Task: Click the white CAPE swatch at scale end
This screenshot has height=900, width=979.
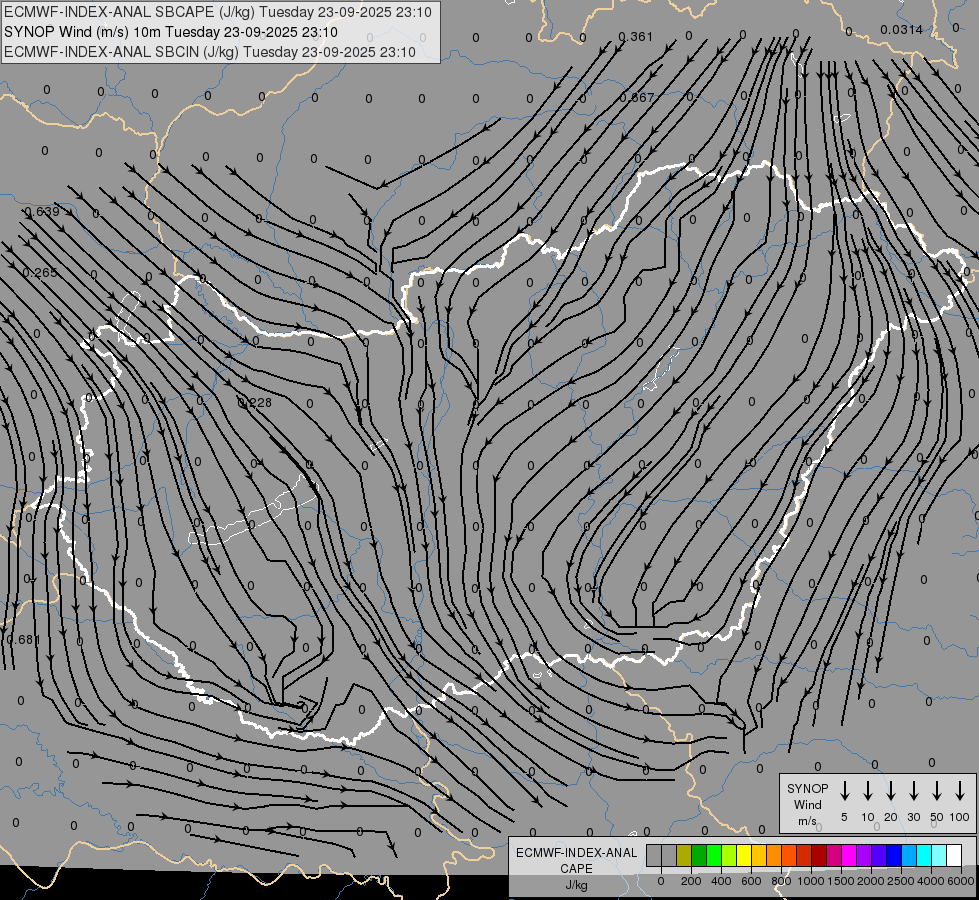Action: [x=954, y=855]
